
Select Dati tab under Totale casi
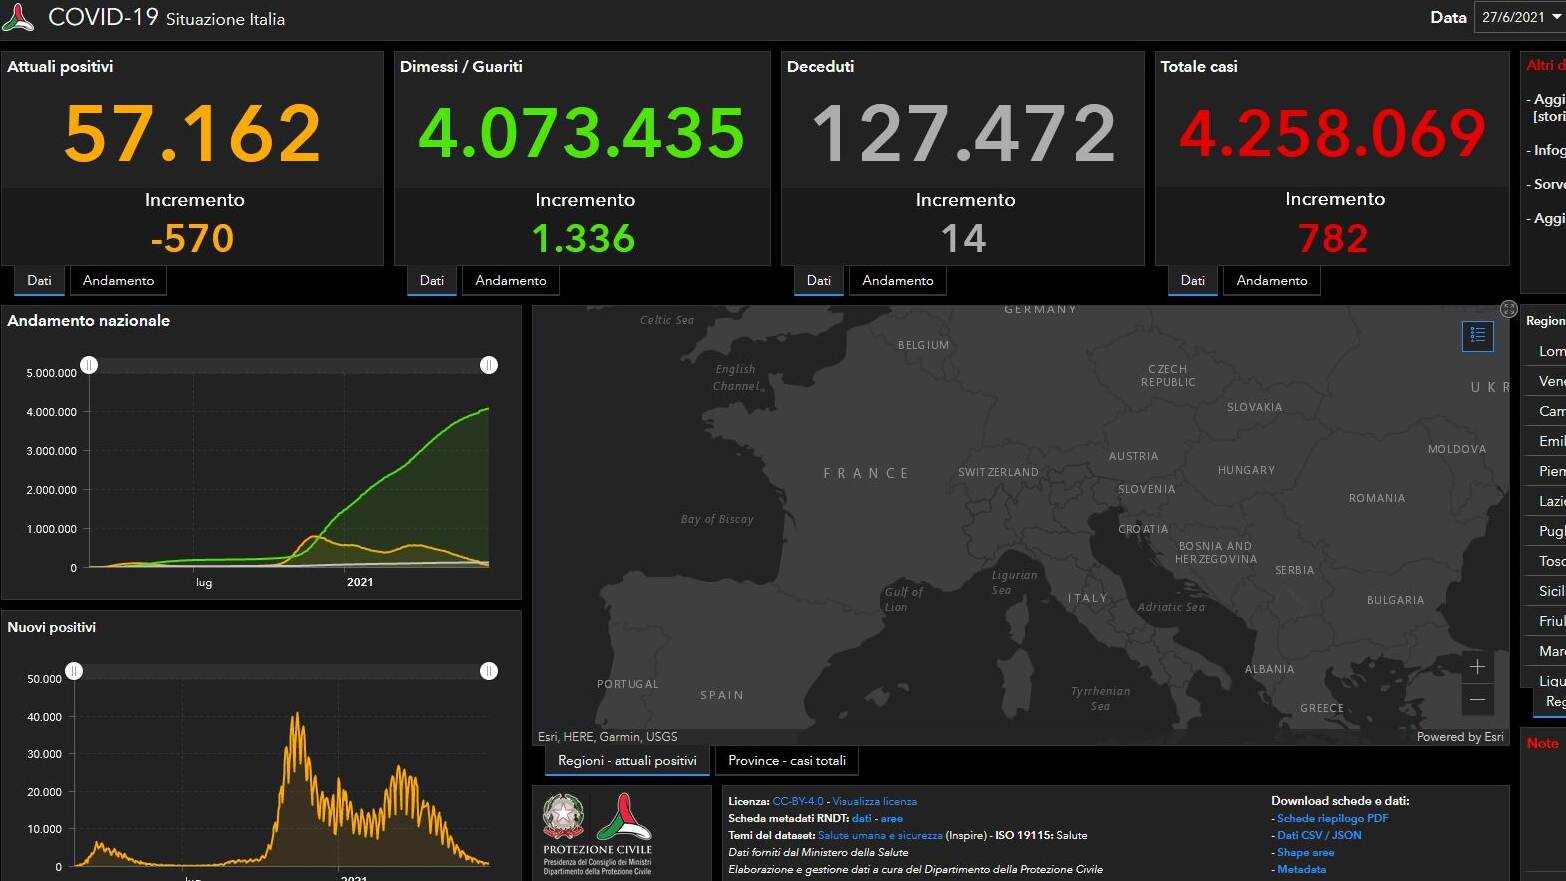(1192, 281)
